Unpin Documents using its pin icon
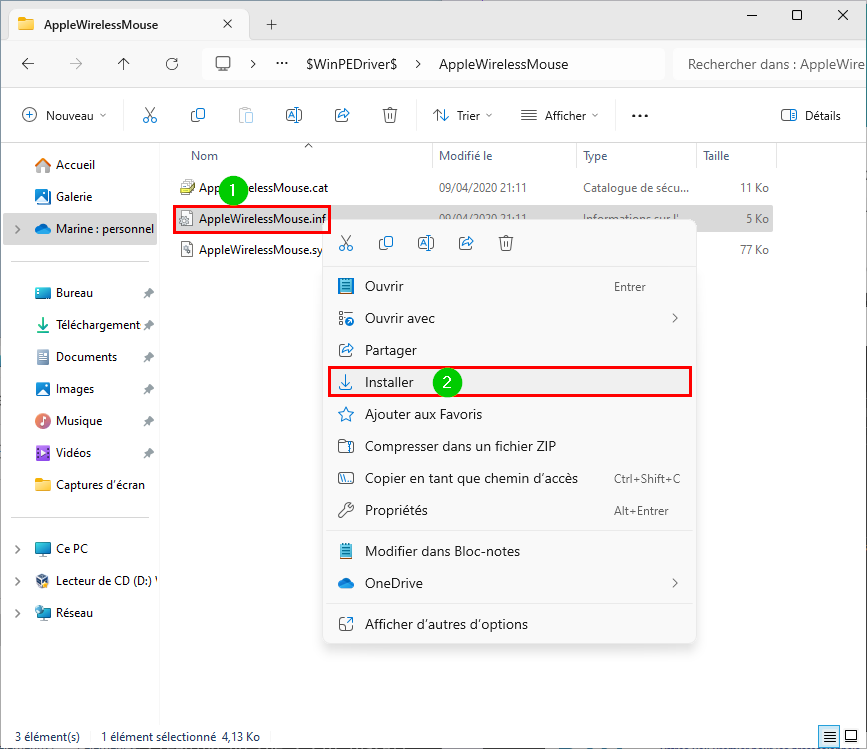This screenshot has width=867, height=749. click(x=148, y=357)
